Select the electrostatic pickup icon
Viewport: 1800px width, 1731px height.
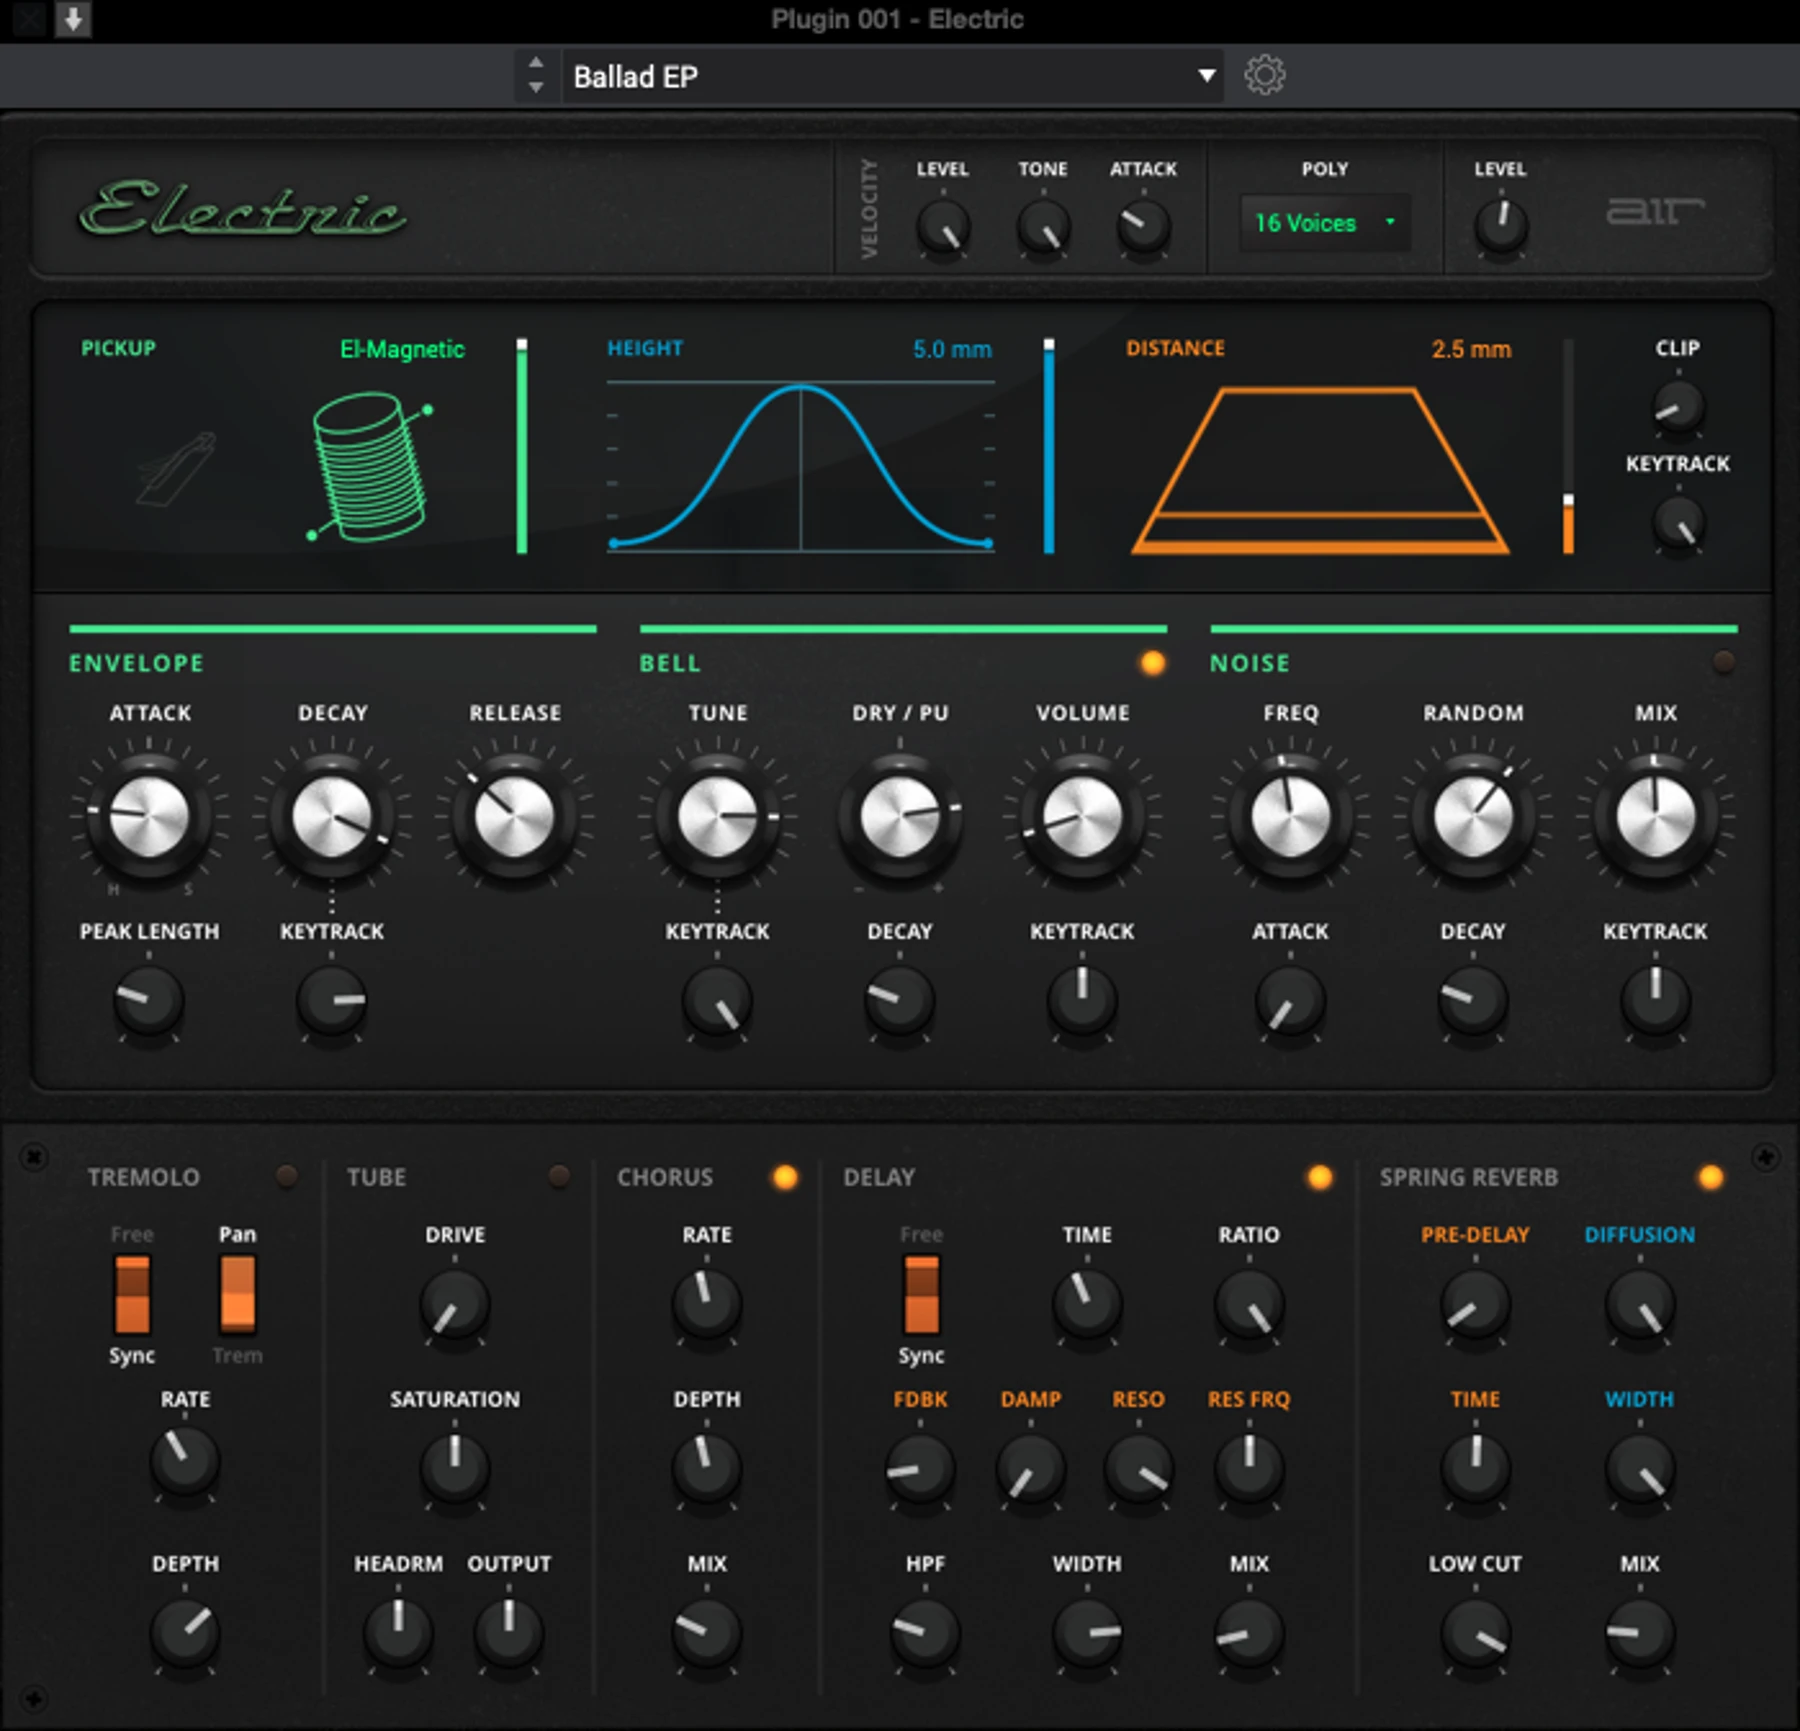[177, 469]
